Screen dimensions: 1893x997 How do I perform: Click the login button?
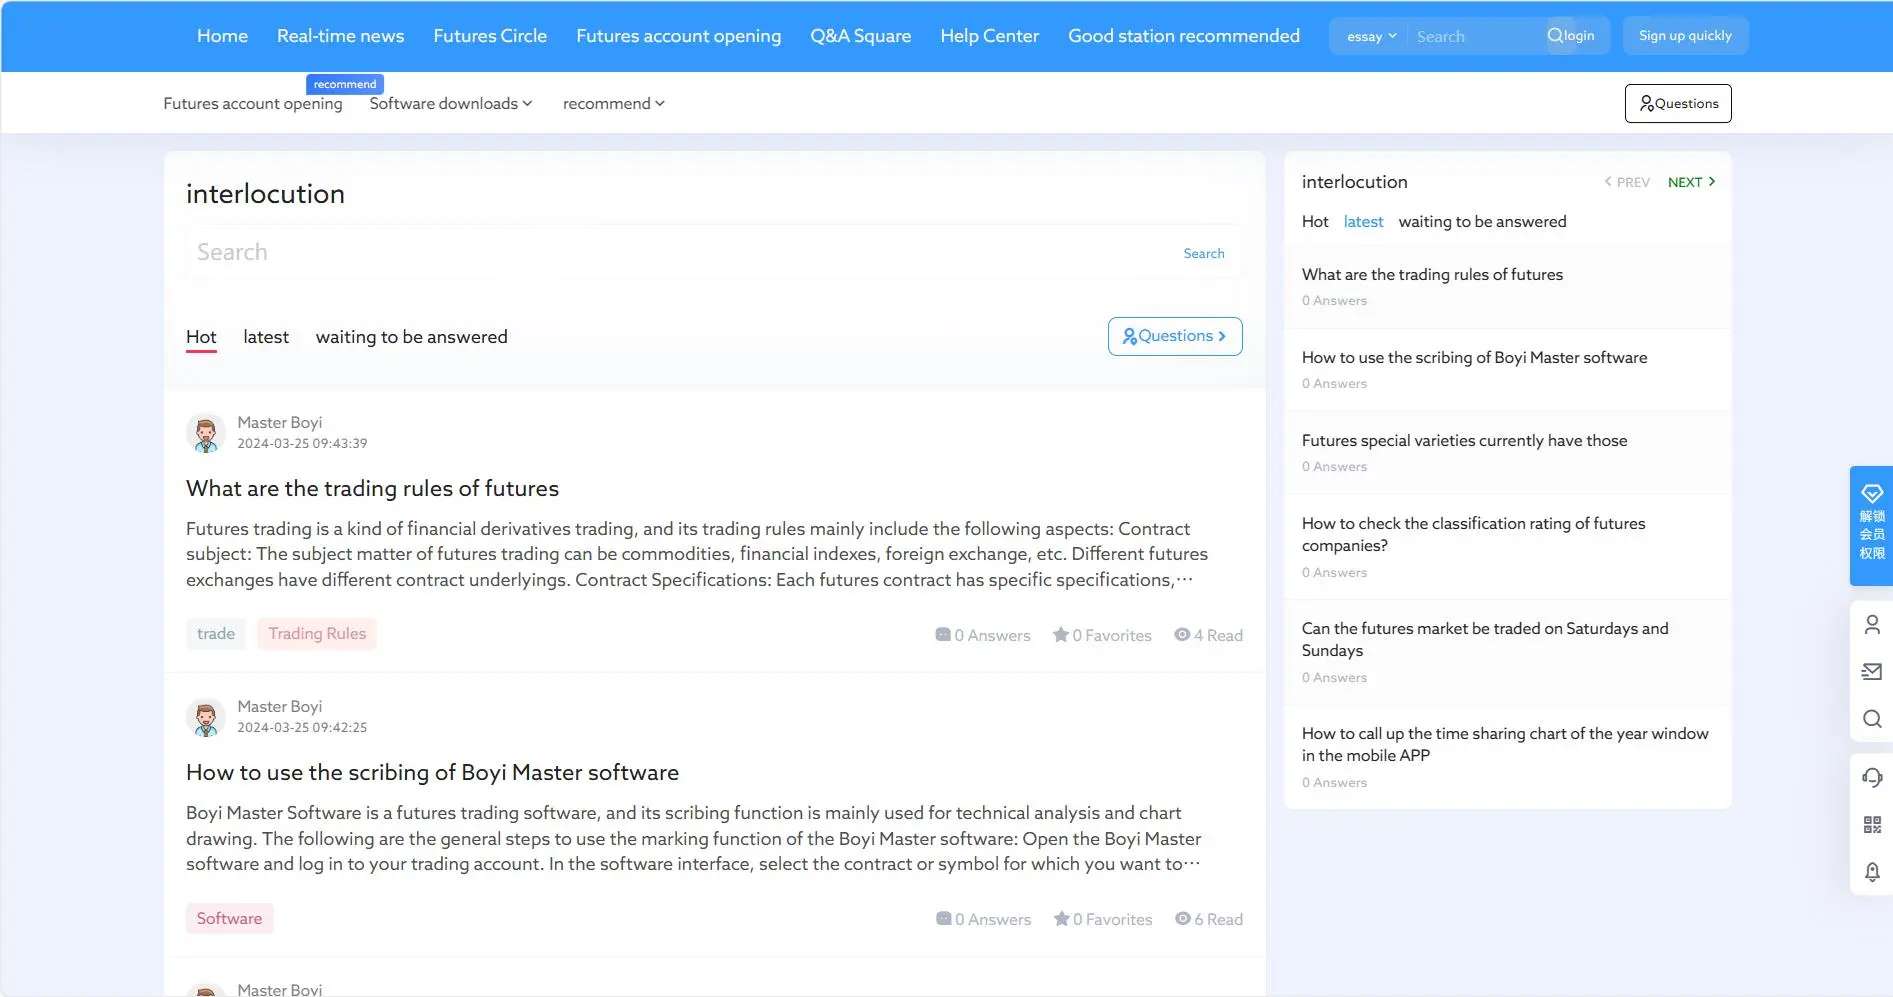coord(1579,36)
